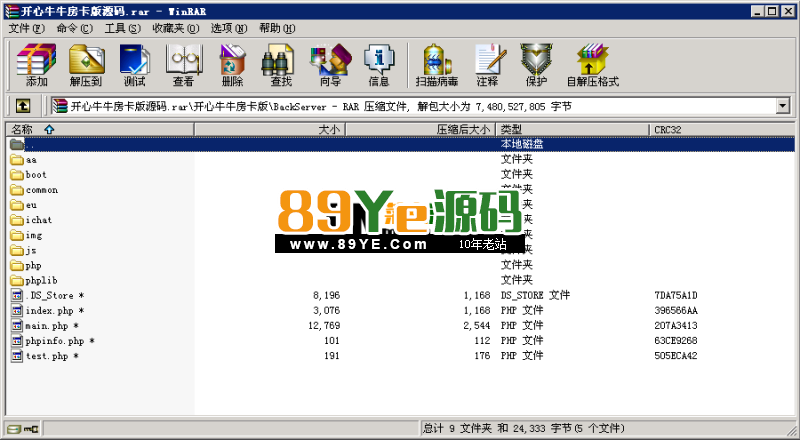Select the boot folder
Screen dimensions: 800x440
(x=29, y=175)
